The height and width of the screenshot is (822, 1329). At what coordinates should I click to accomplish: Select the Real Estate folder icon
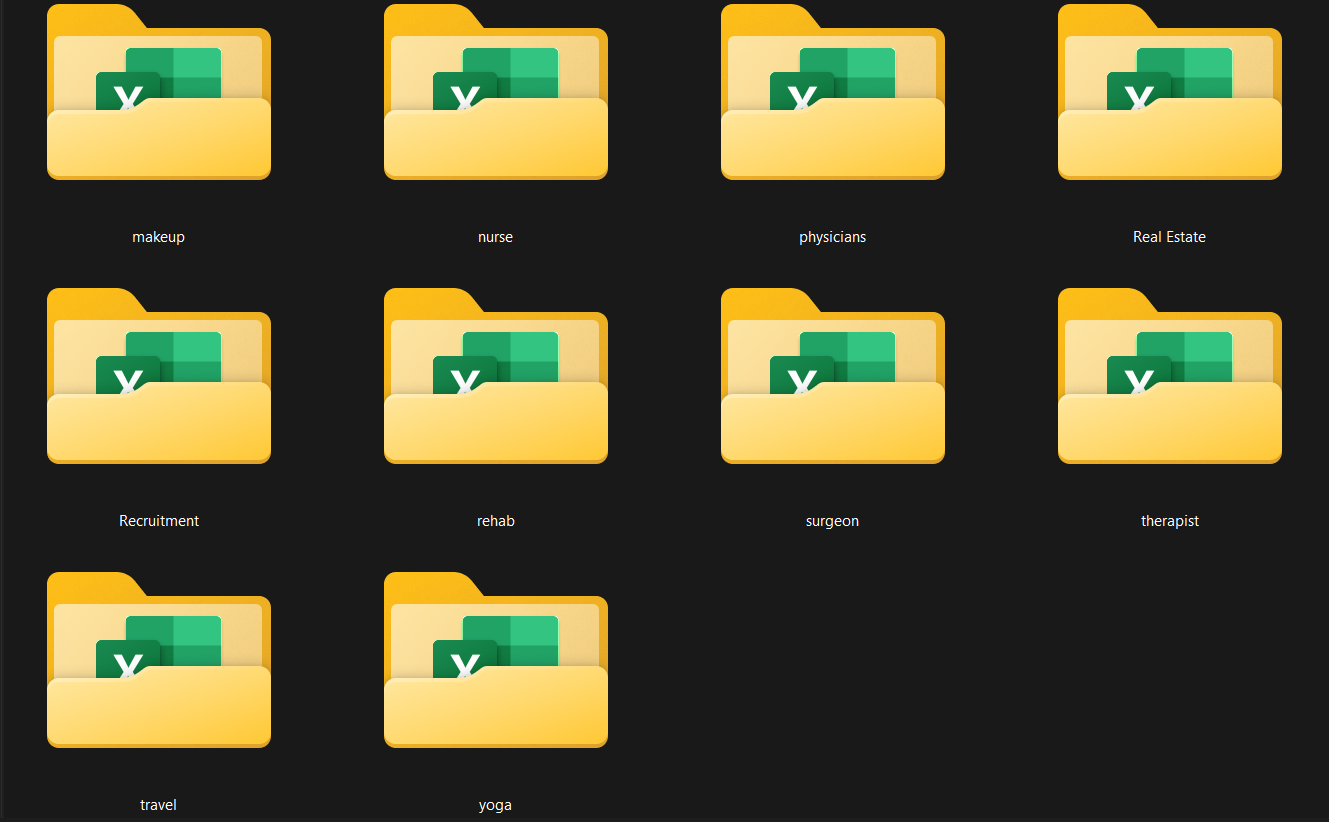[x=1170, y=92]
